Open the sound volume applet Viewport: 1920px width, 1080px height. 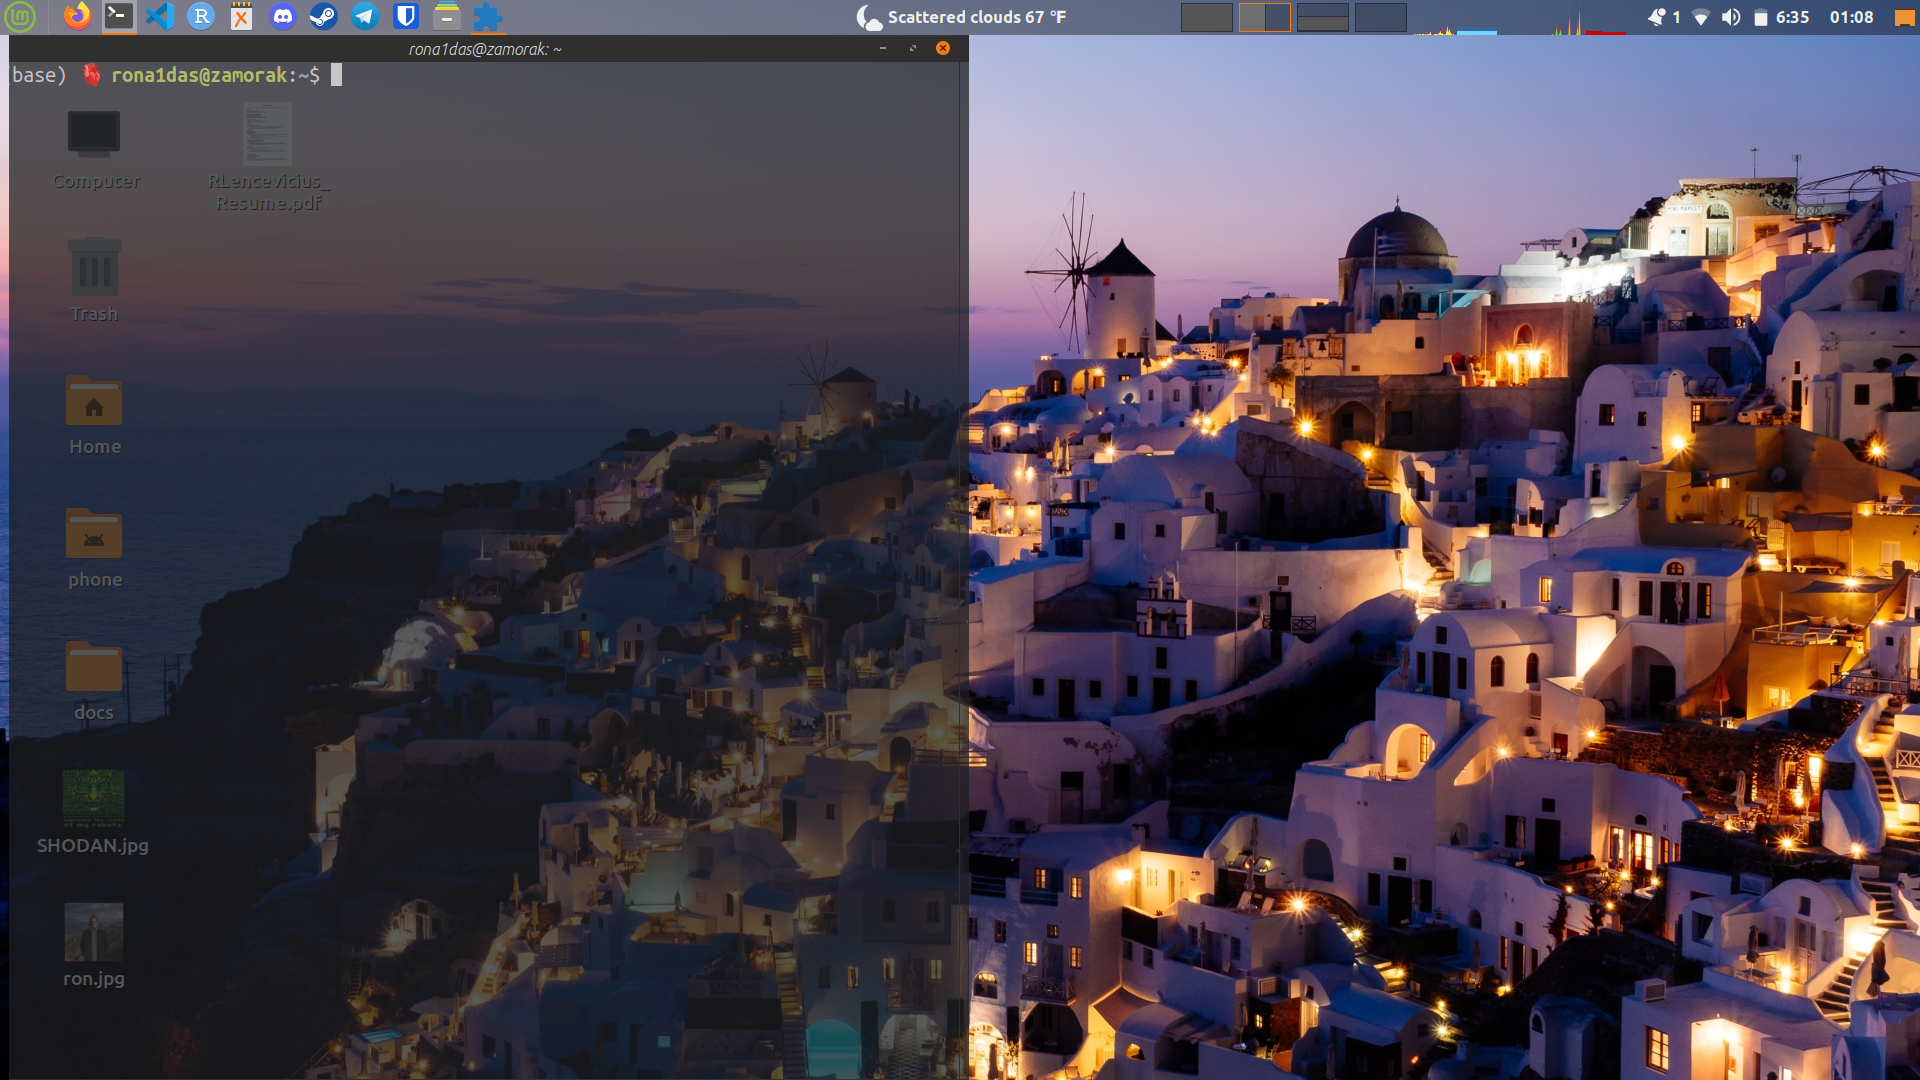tap(1731, 17)
